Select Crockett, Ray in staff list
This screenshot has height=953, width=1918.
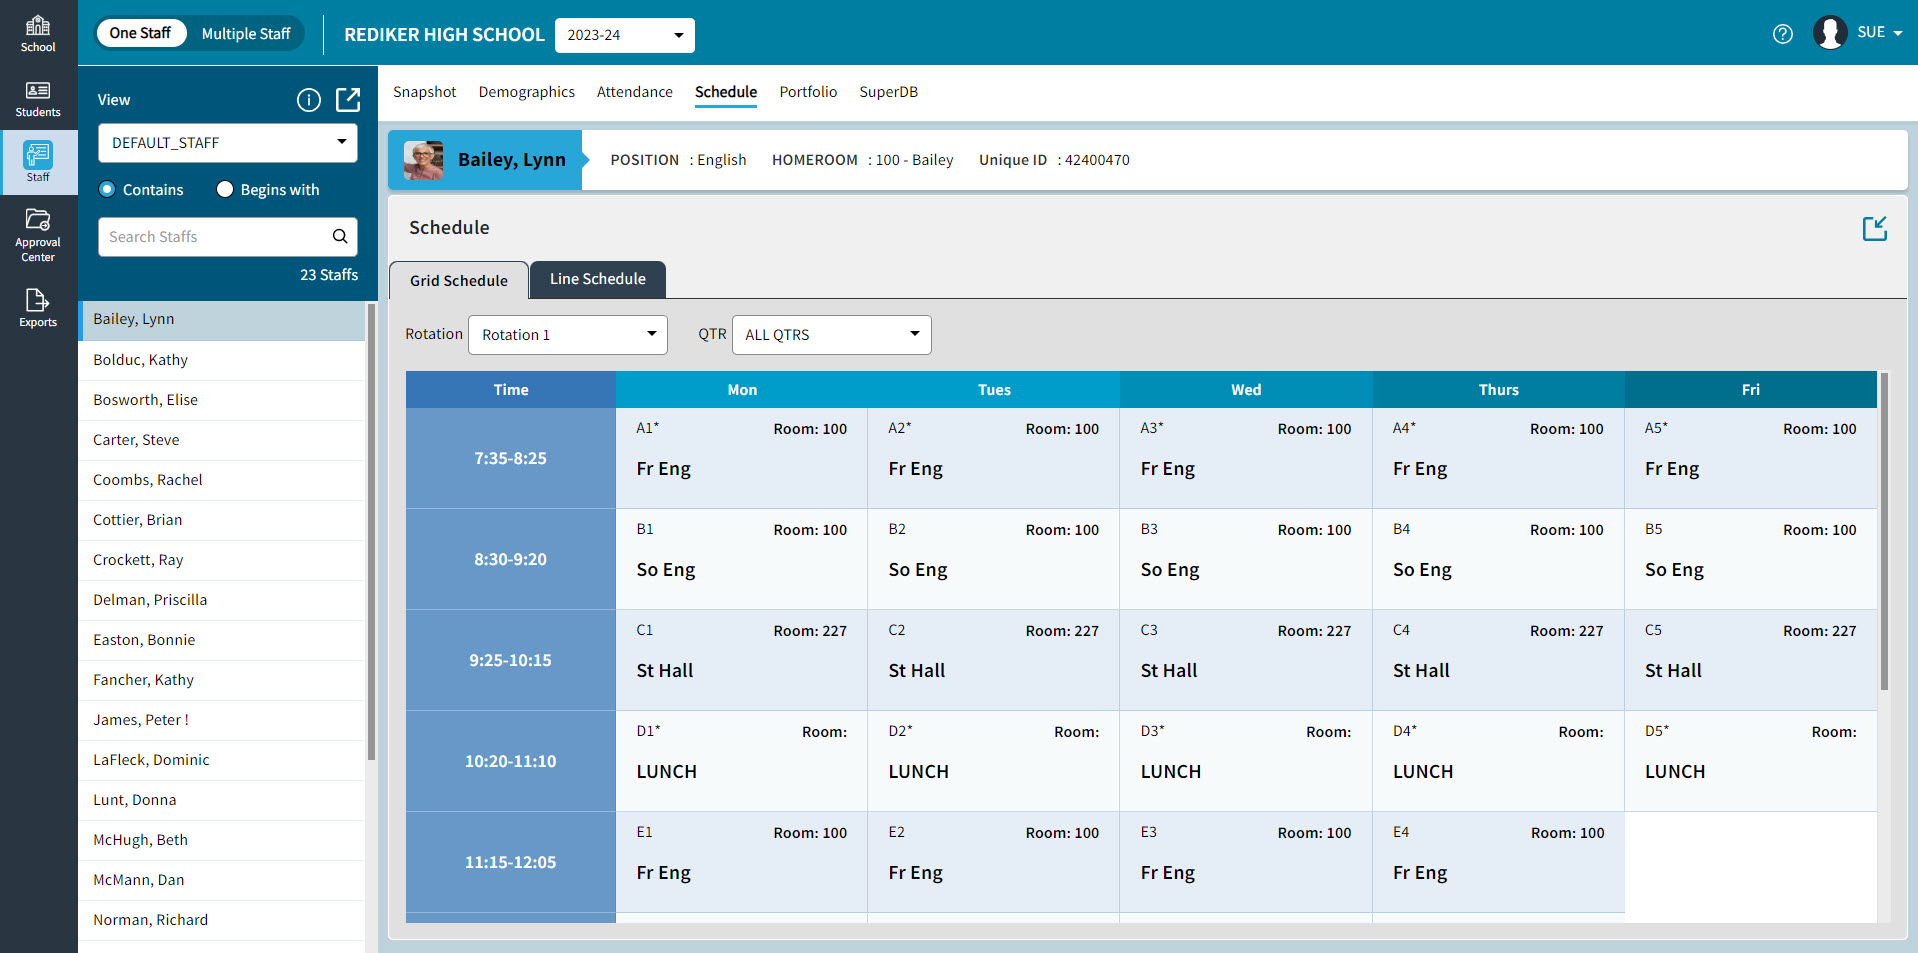point(222,560)
